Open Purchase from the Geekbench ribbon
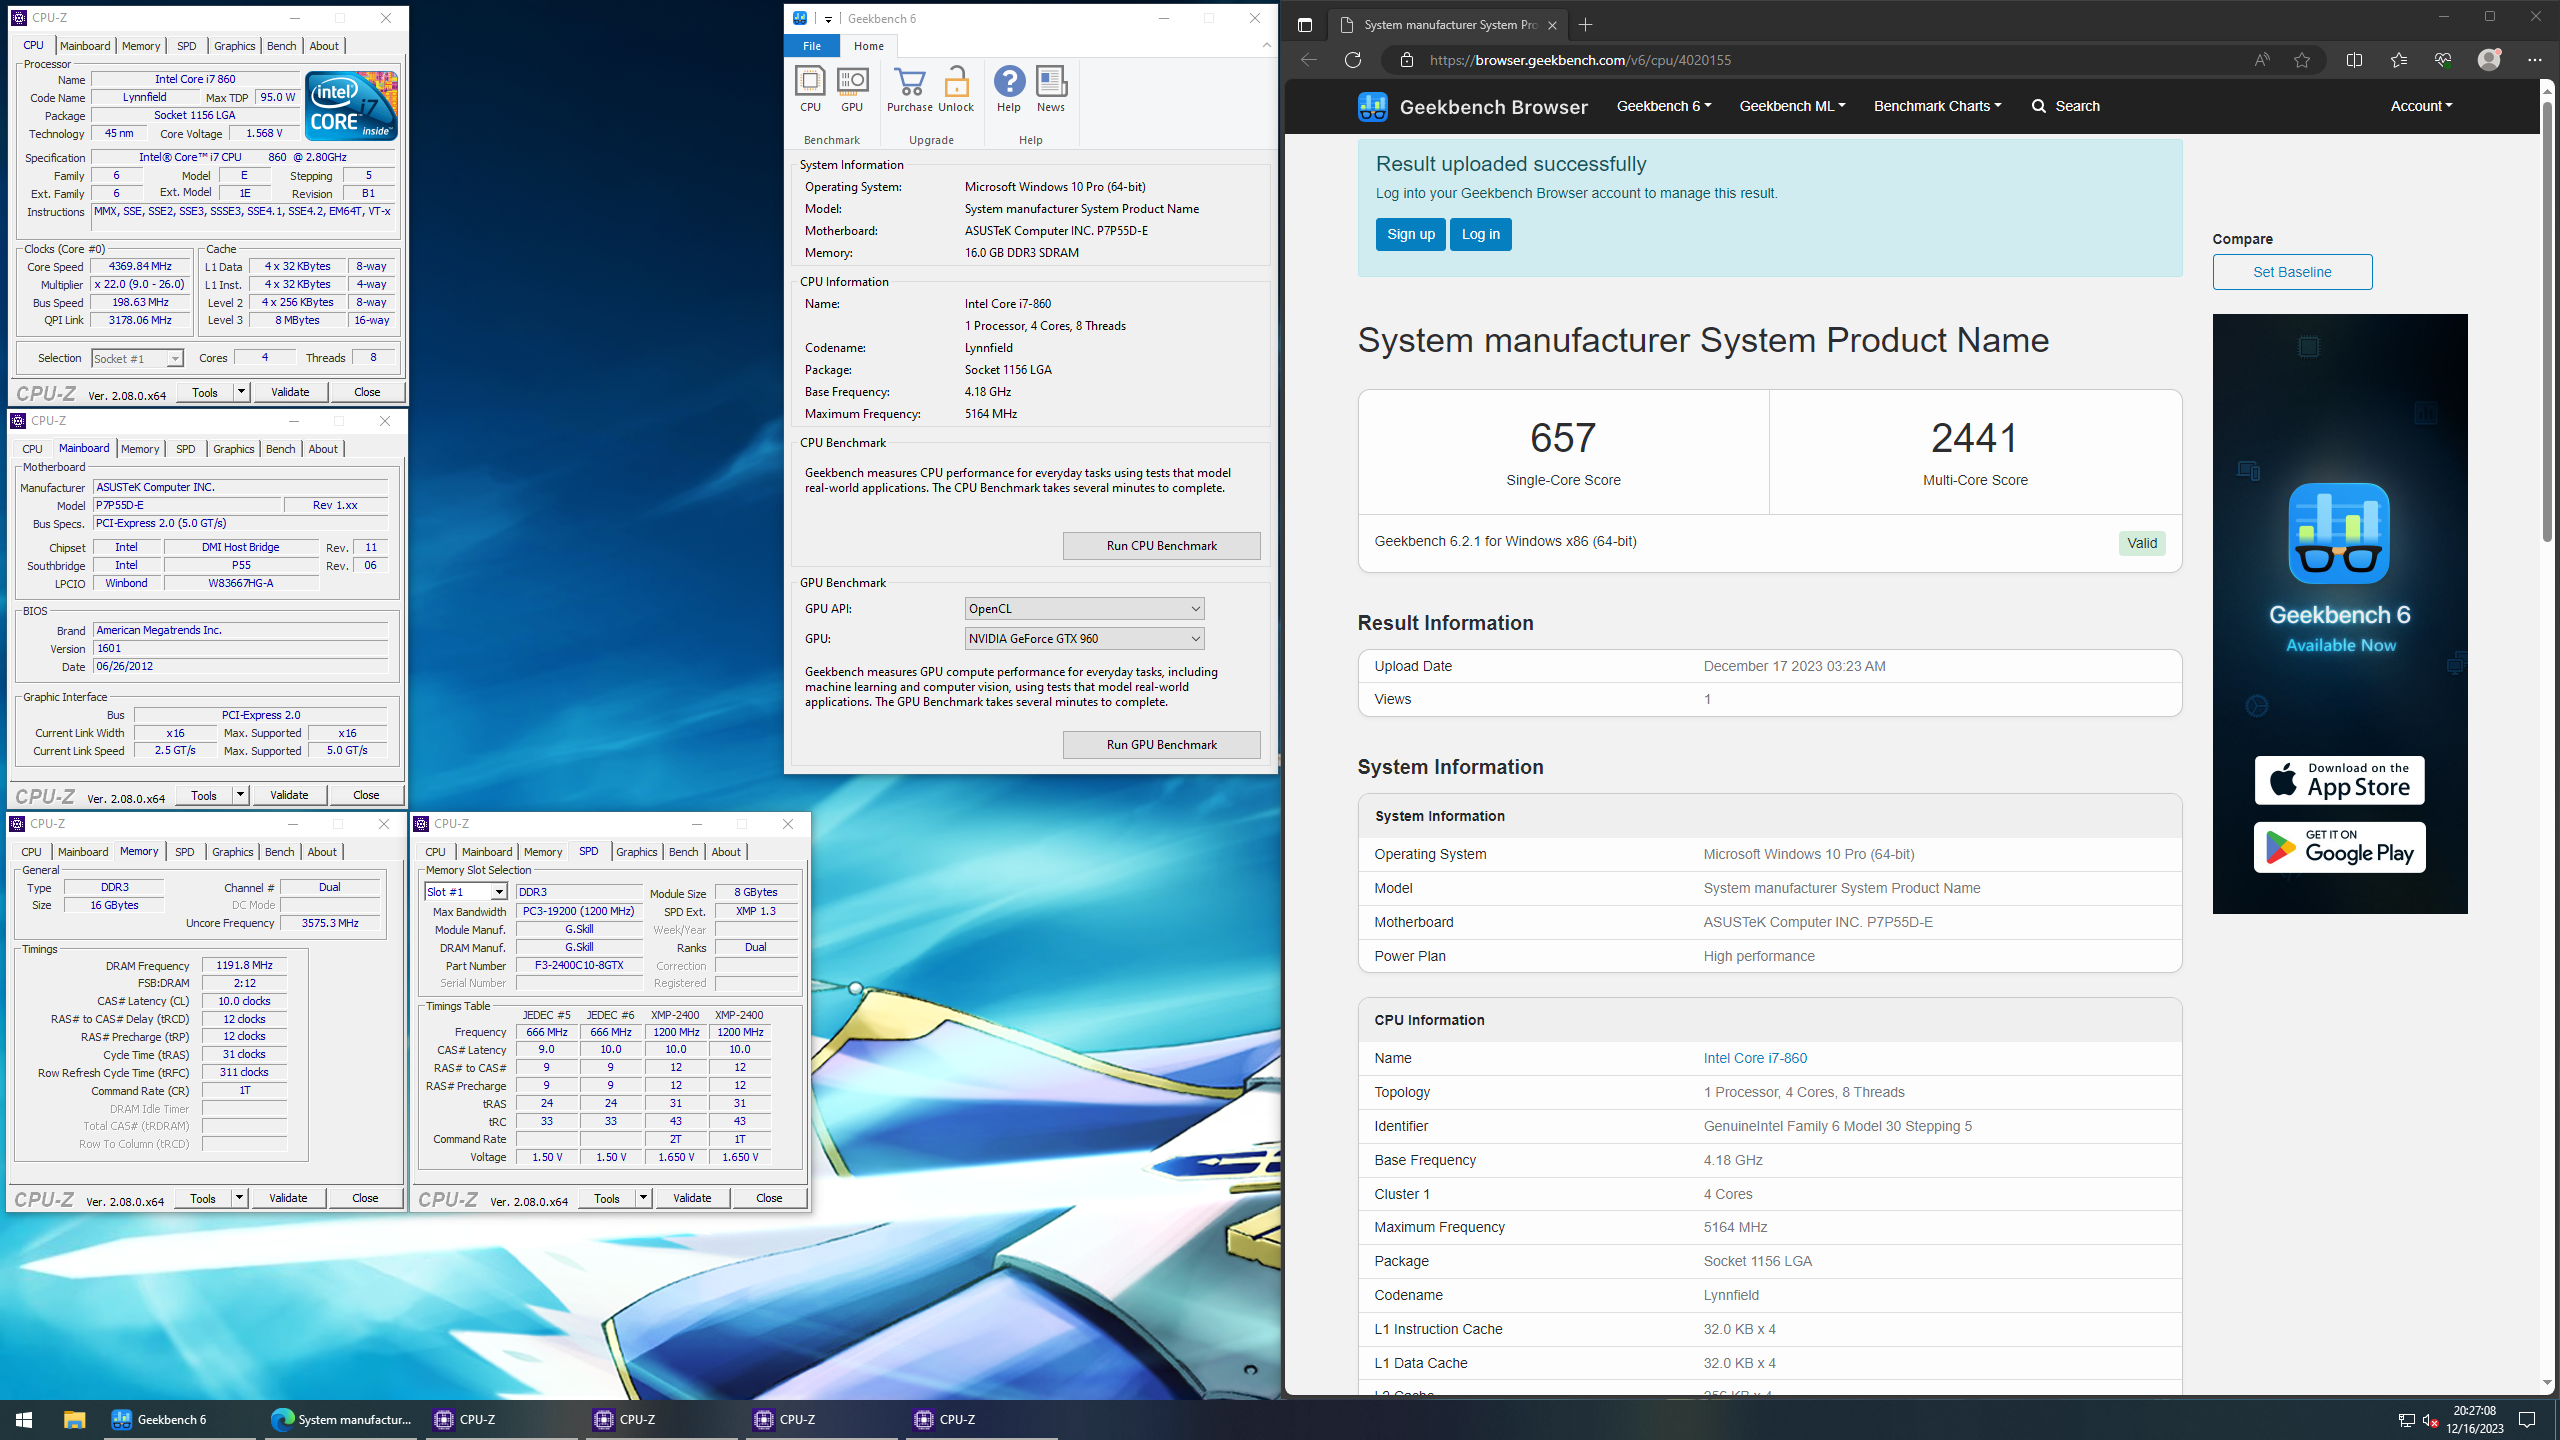Viewport: 2560px width, 1440px height. point(909,89)
